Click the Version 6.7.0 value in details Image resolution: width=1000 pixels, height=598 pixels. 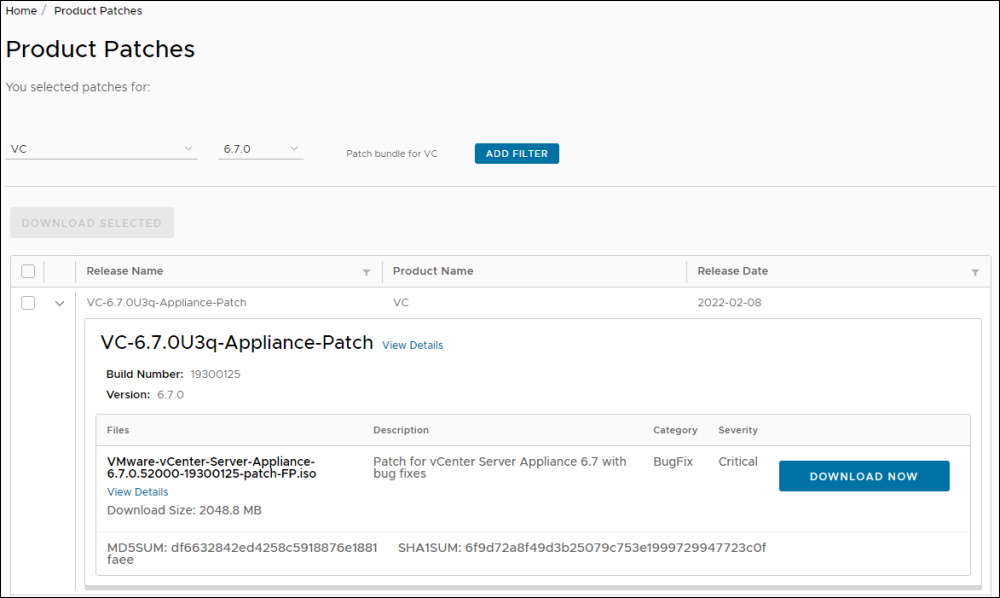[x=170, y=395]
